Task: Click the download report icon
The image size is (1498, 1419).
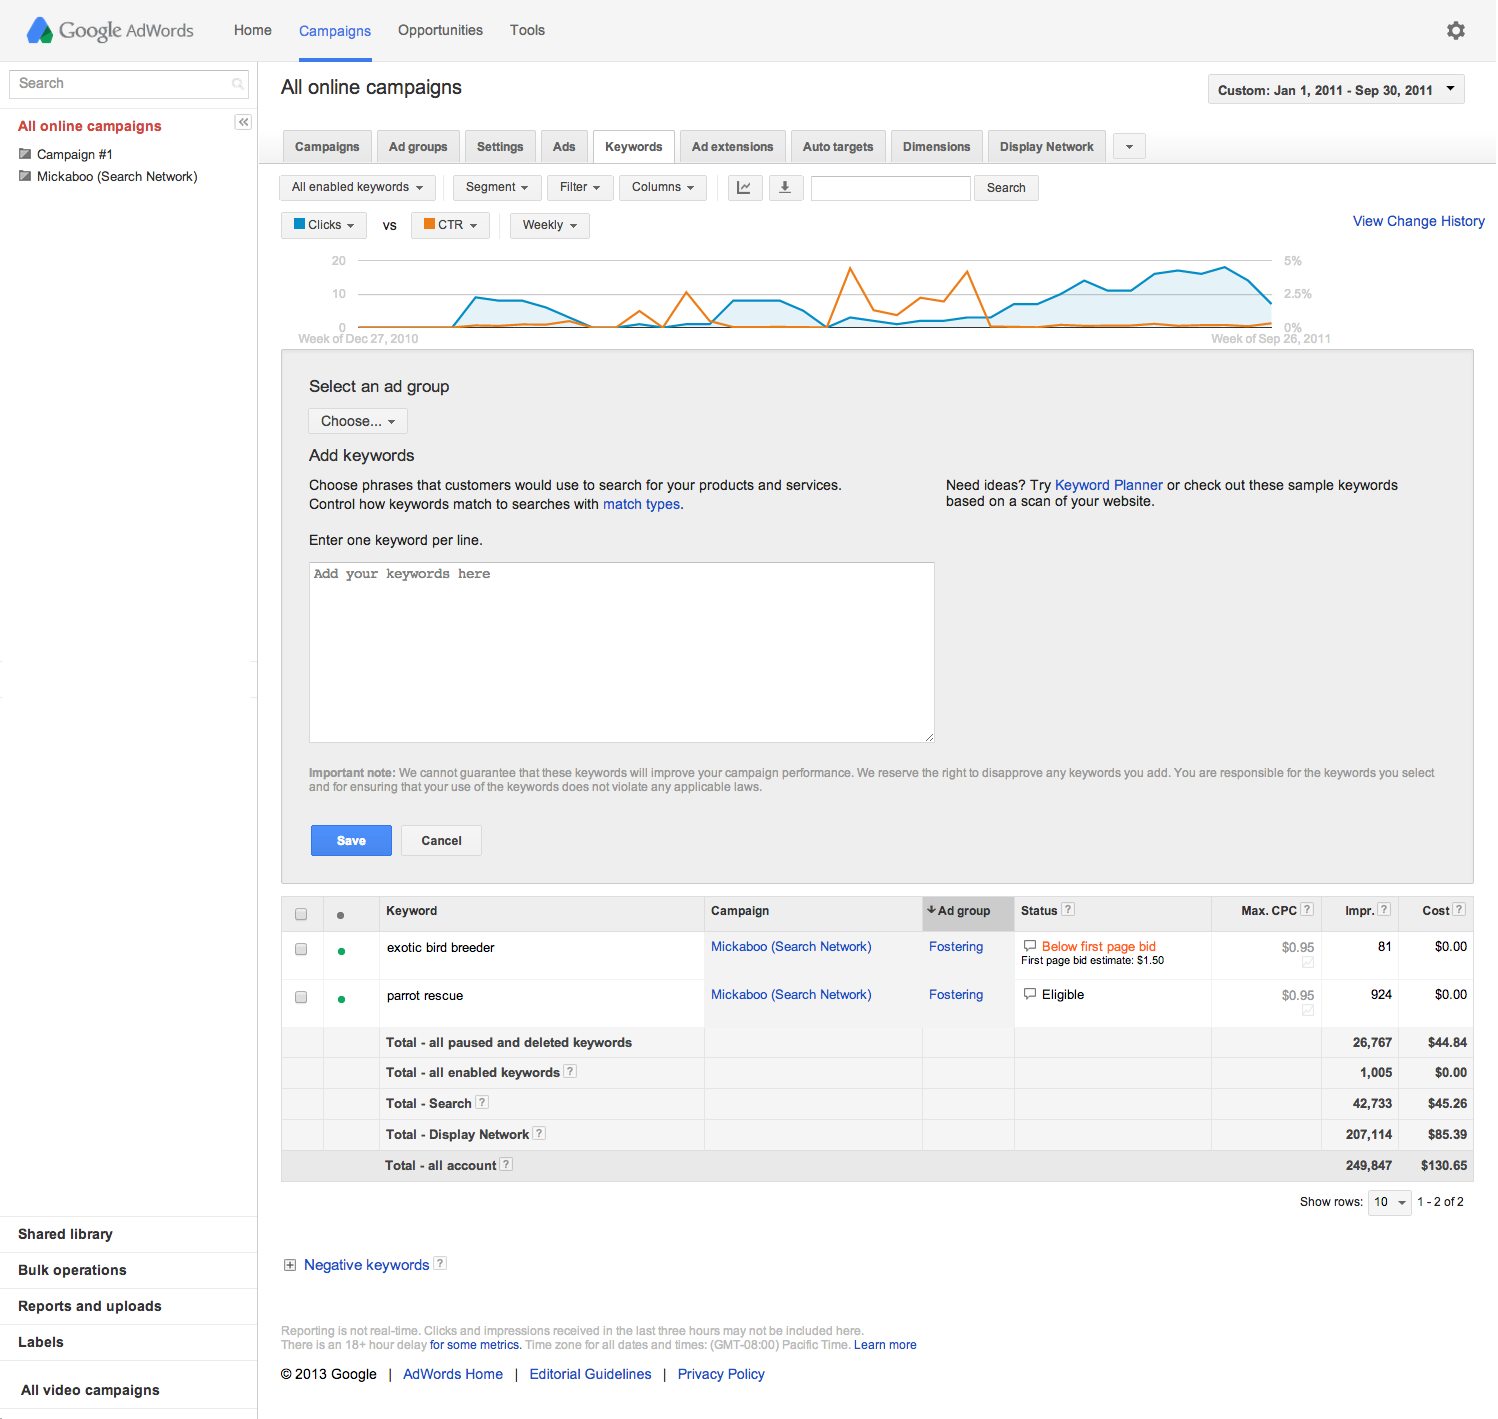Action: point(785,188)
